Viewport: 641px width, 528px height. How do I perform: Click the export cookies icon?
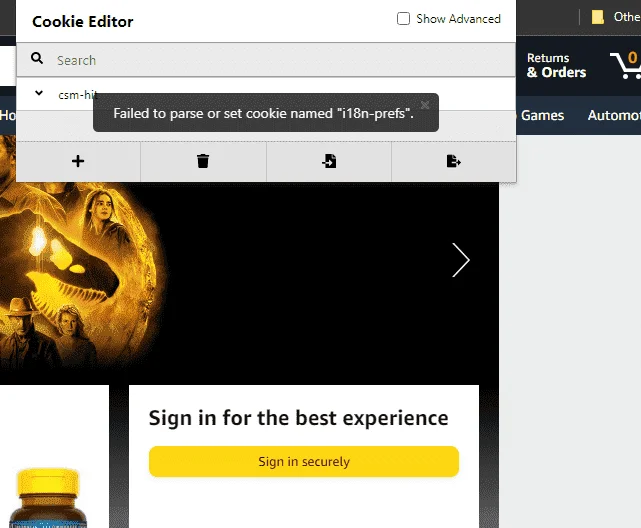point(453,161)
